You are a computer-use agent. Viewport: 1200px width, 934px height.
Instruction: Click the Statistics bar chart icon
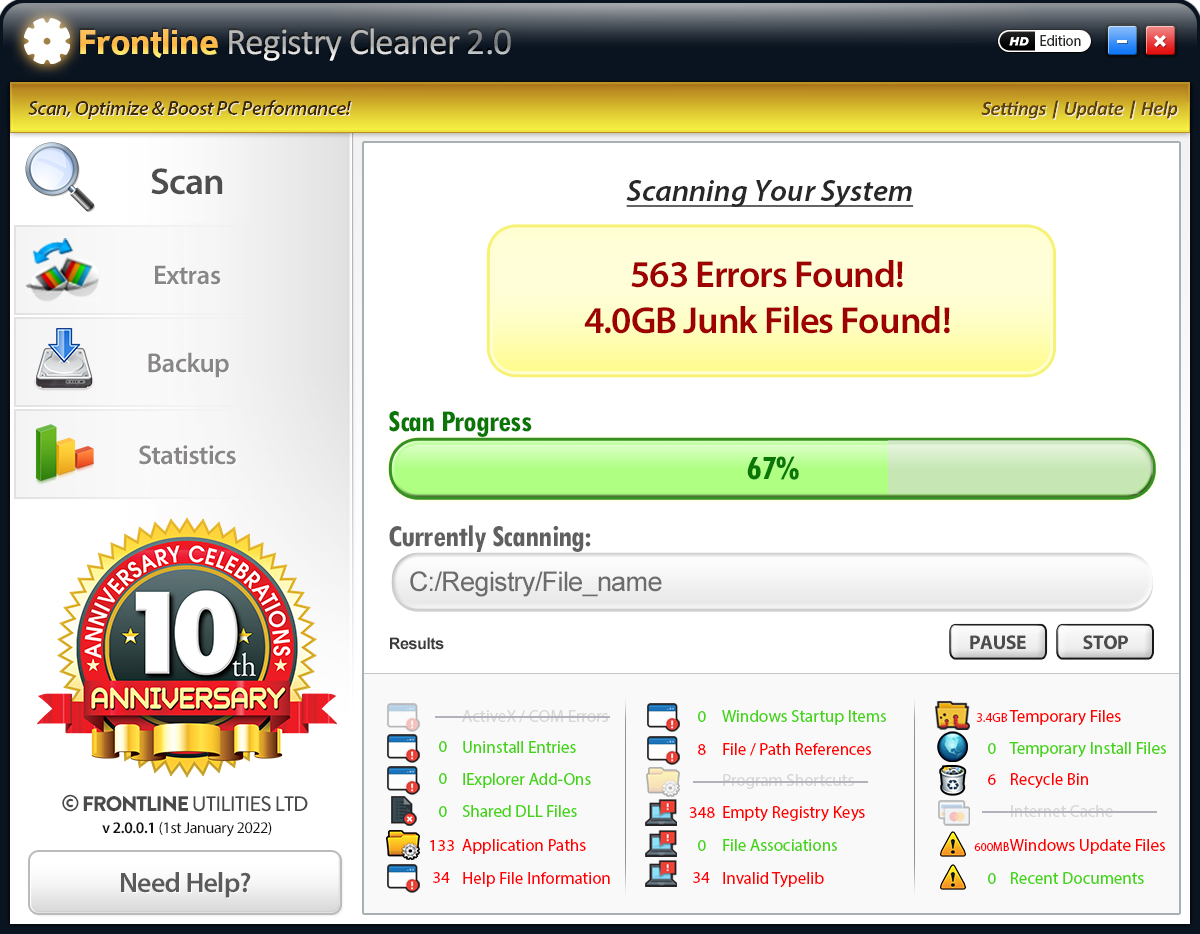click(64, 452)
